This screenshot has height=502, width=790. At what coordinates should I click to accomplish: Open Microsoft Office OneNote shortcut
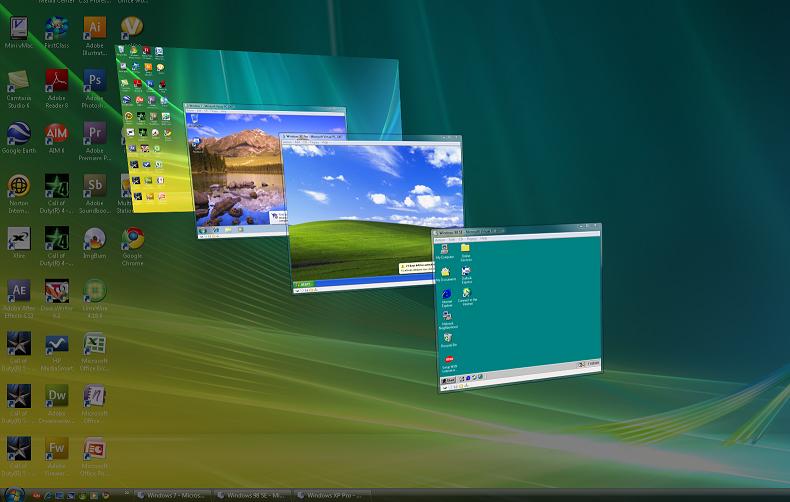pyautogui.click(x=94, y=404)
